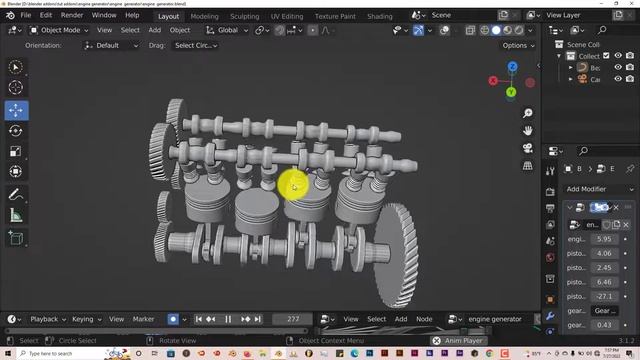This screenshot has width=640, height=360.
Task: Adjust the engi value slider 5.95
Action: point(604,239)
